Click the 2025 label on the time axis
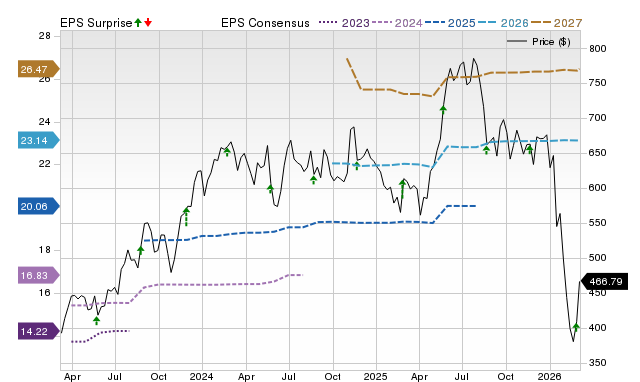Viewport: 640px width, 382px height. [x=376, y=376]
